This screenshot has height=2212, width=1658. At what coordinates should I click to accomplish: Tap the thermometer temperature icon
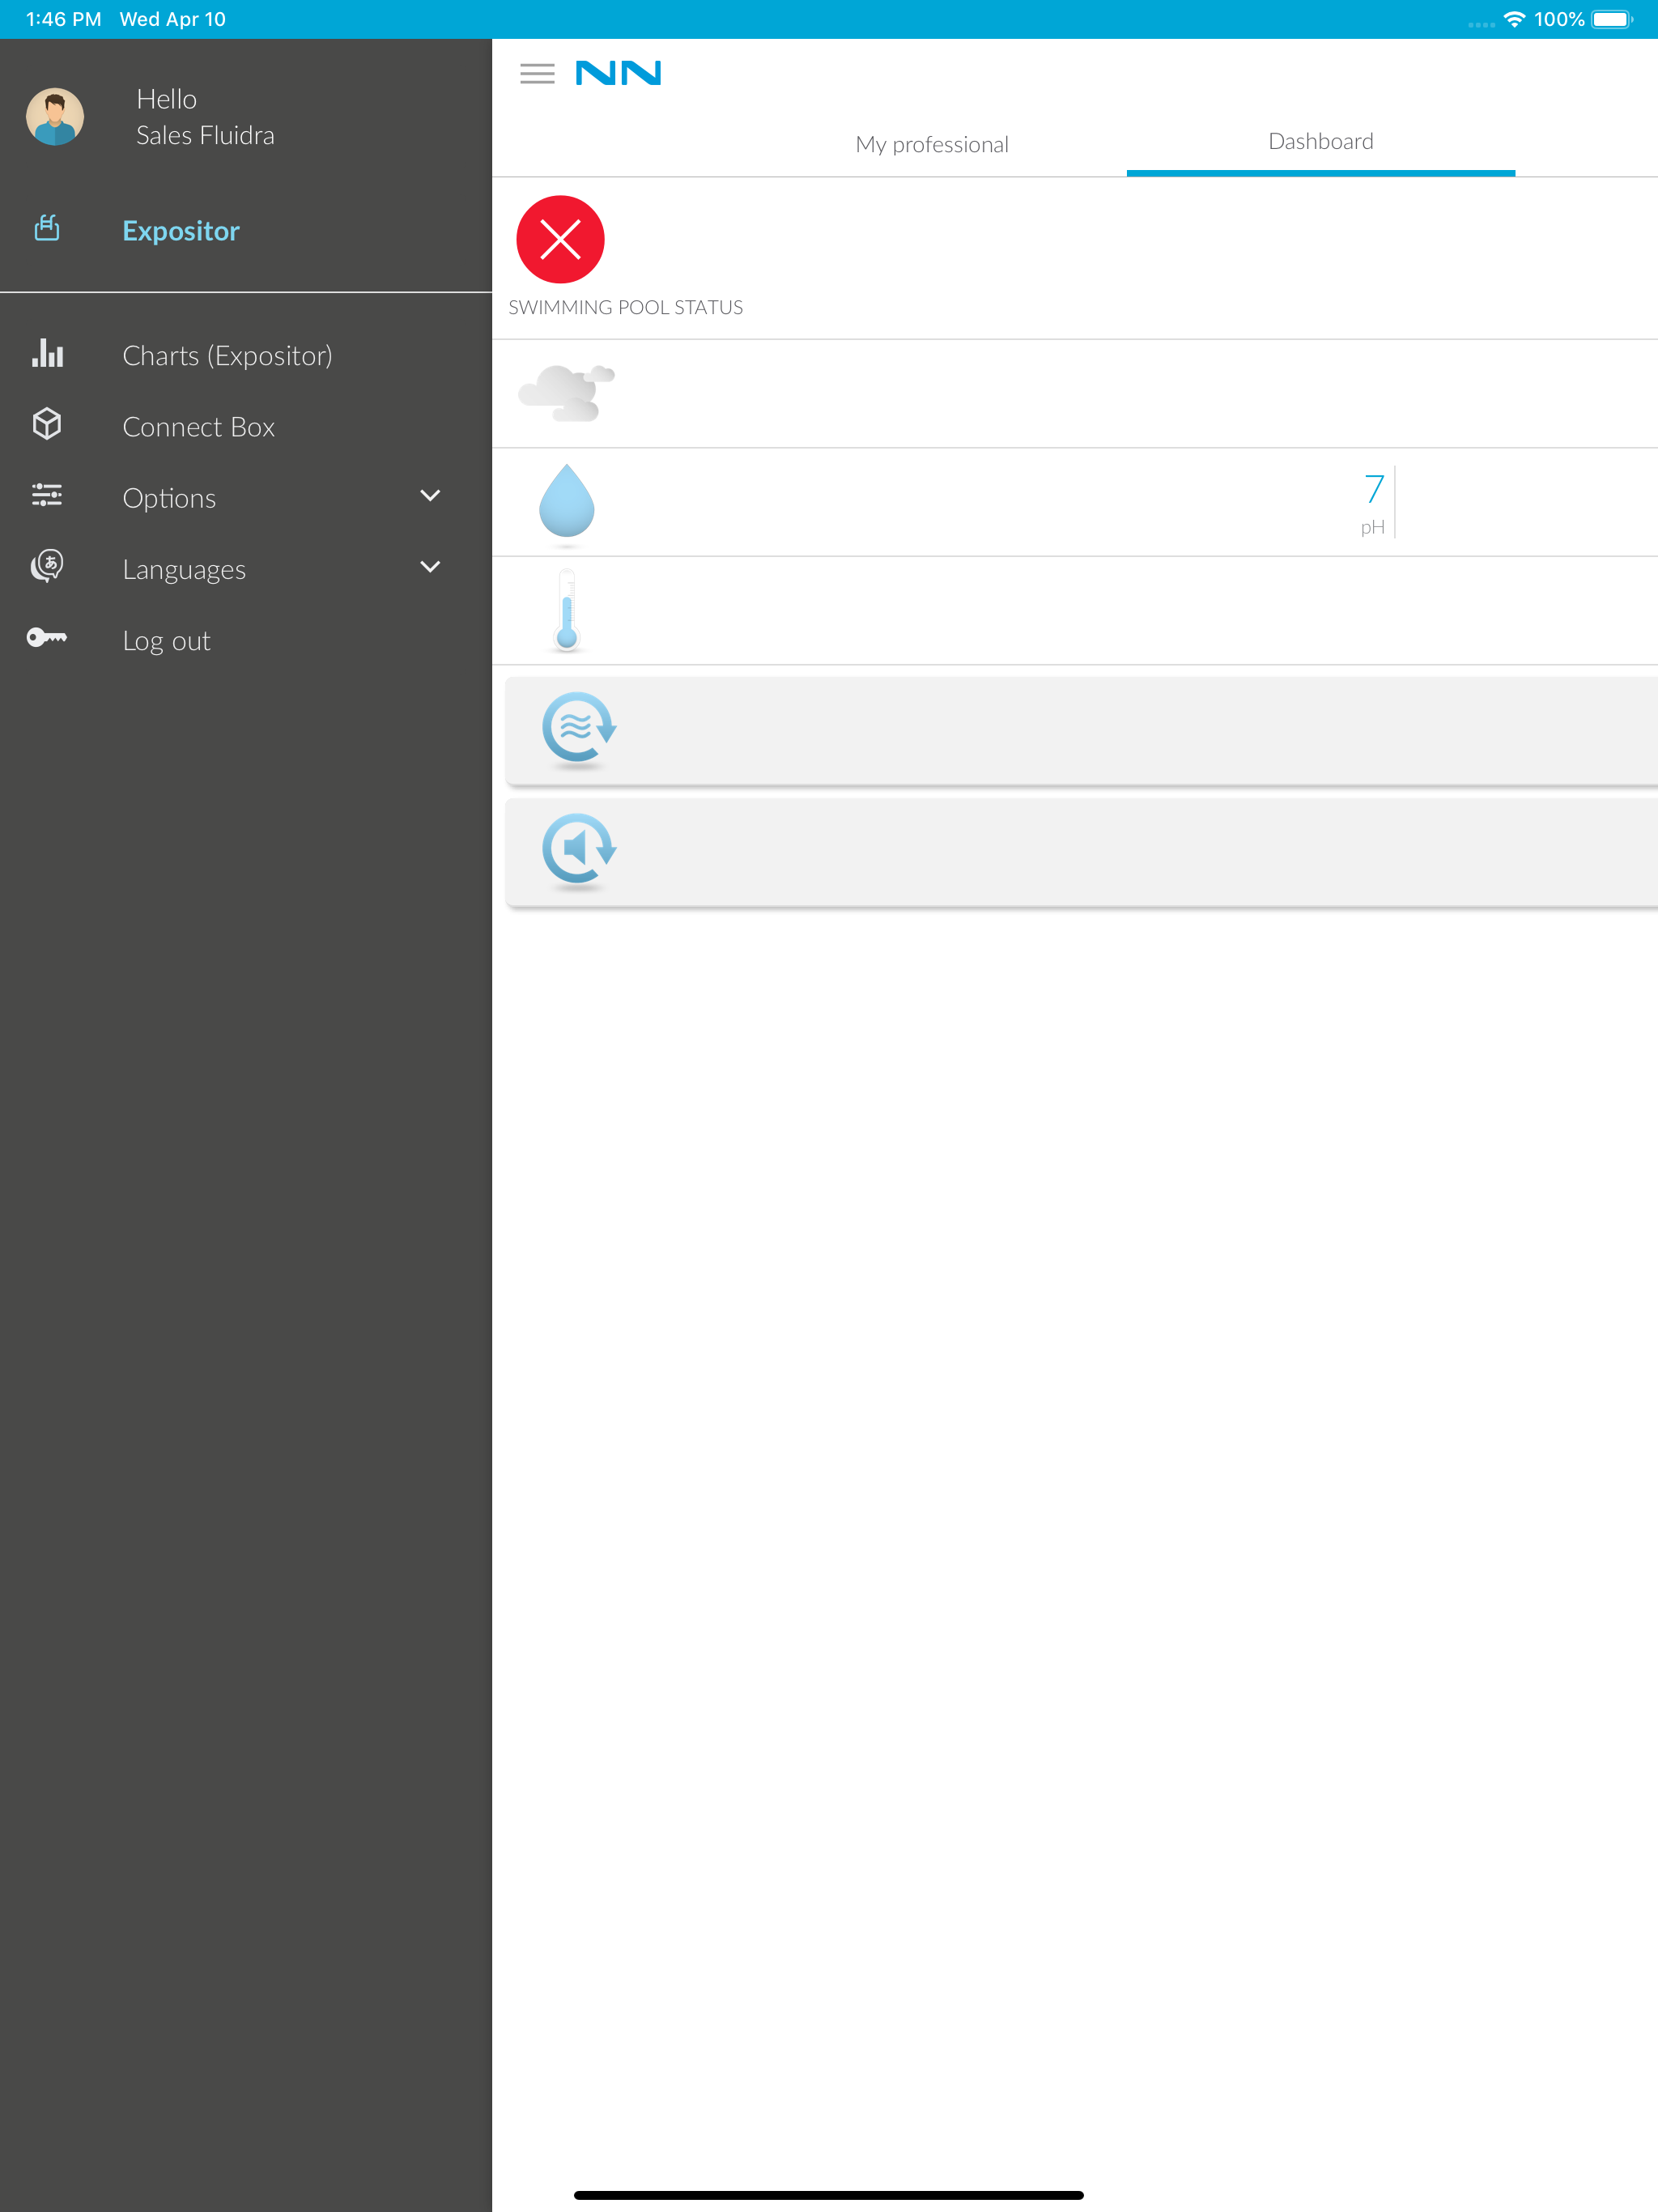pyautogui.click(x=567, y=610)
